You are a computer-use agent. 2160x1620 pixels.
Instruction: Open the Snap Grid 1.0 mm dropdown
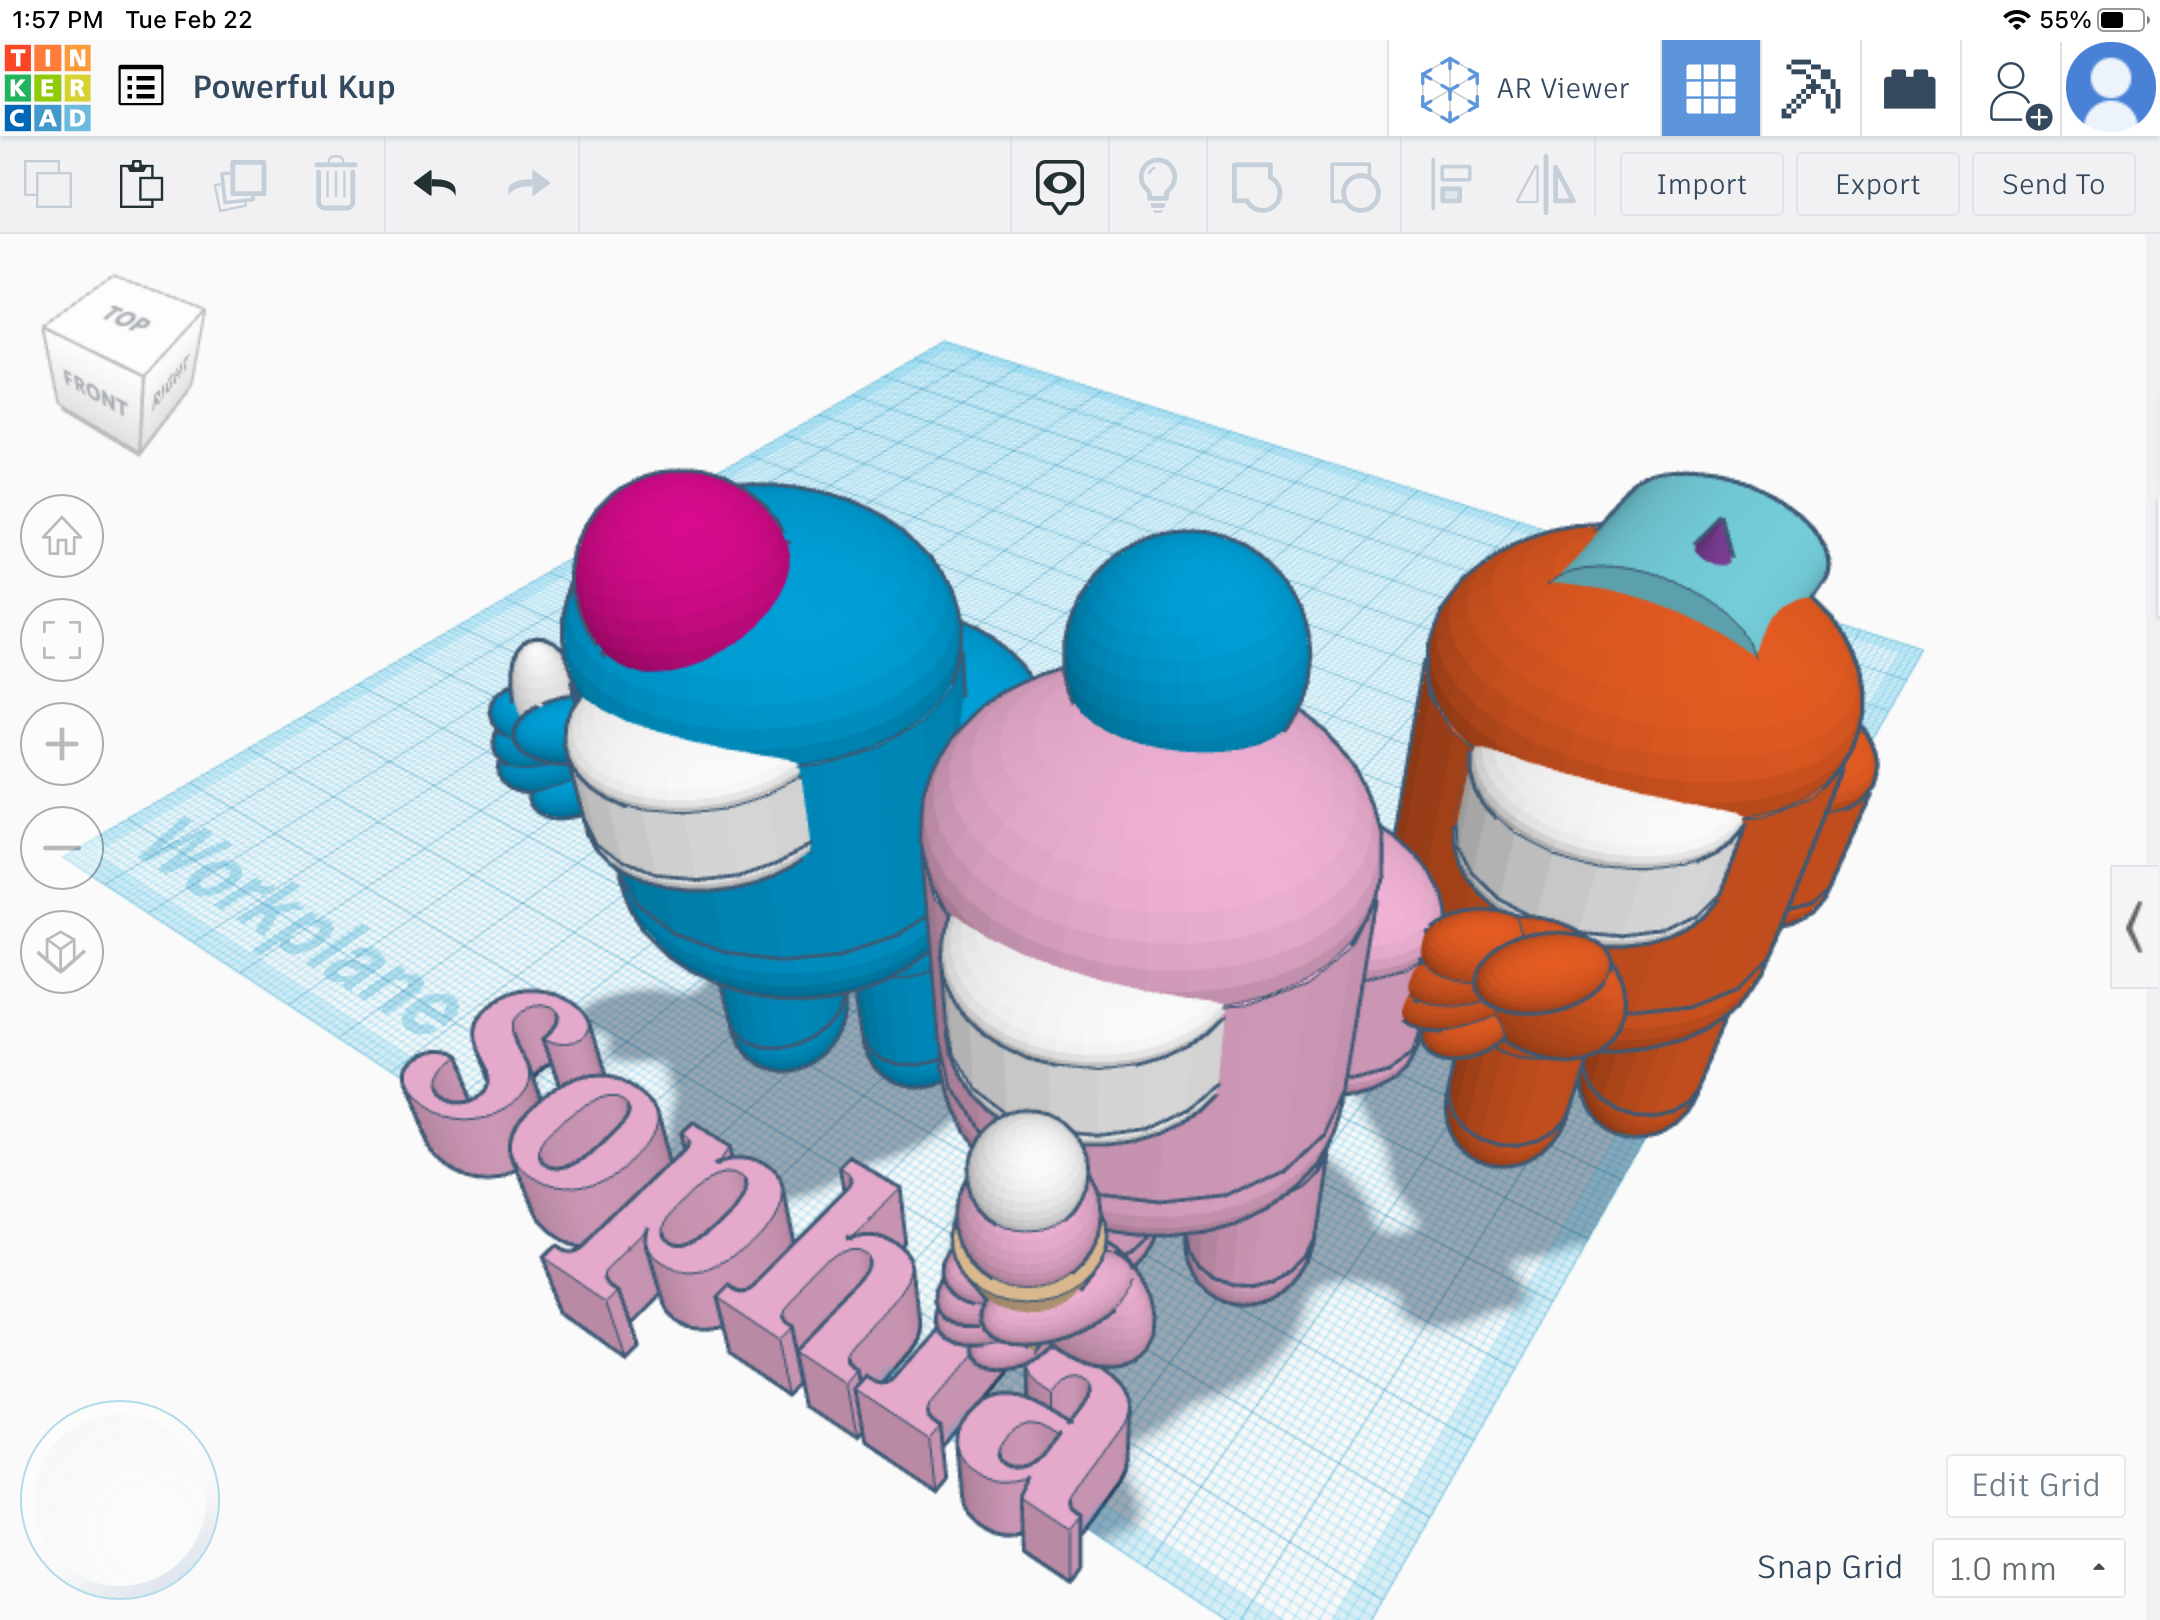tap(2028, 1568)
